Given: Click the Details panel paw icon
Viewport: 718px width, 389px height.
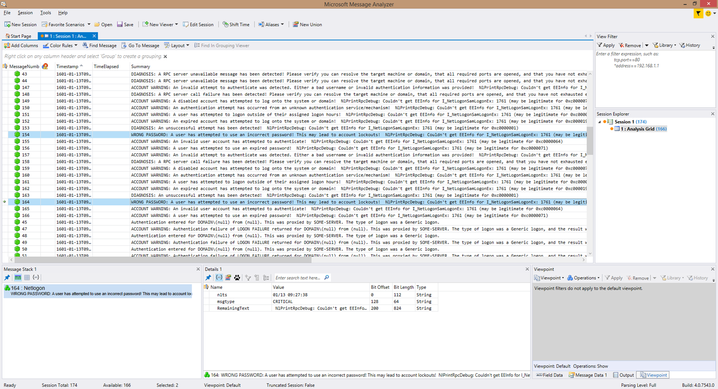Looking at the screenshot, I should point(237,278).
